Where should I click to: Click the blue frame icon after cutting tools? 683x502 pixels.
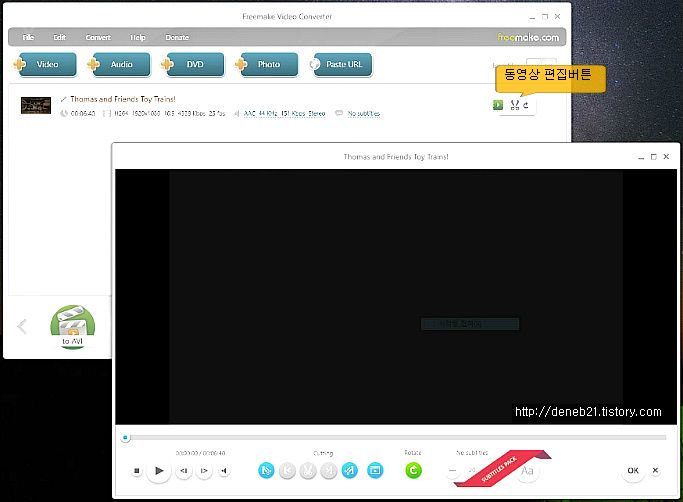(x=375, y=471)
